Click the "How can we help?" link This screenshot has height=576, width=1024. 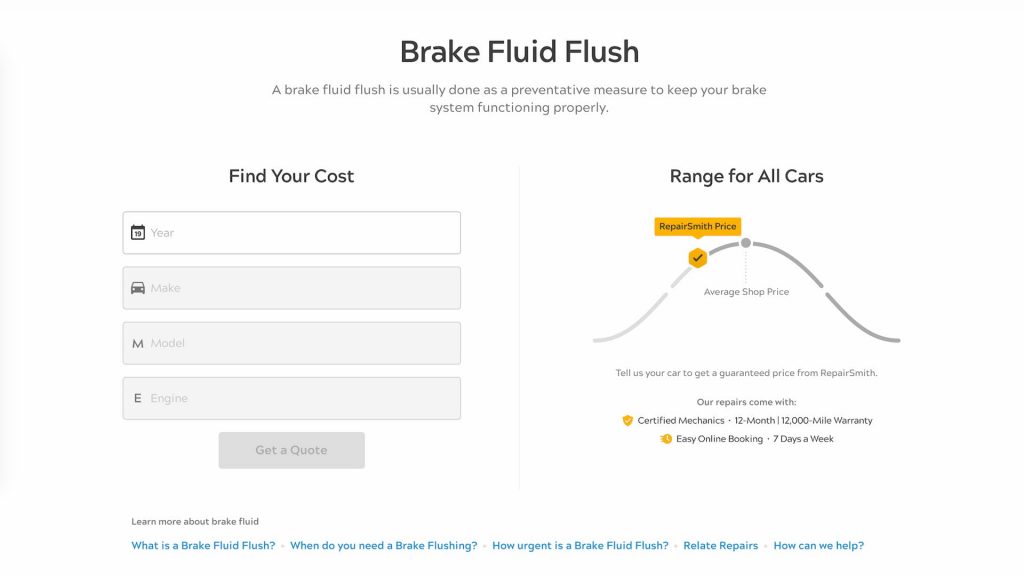(x=819, y=545)
